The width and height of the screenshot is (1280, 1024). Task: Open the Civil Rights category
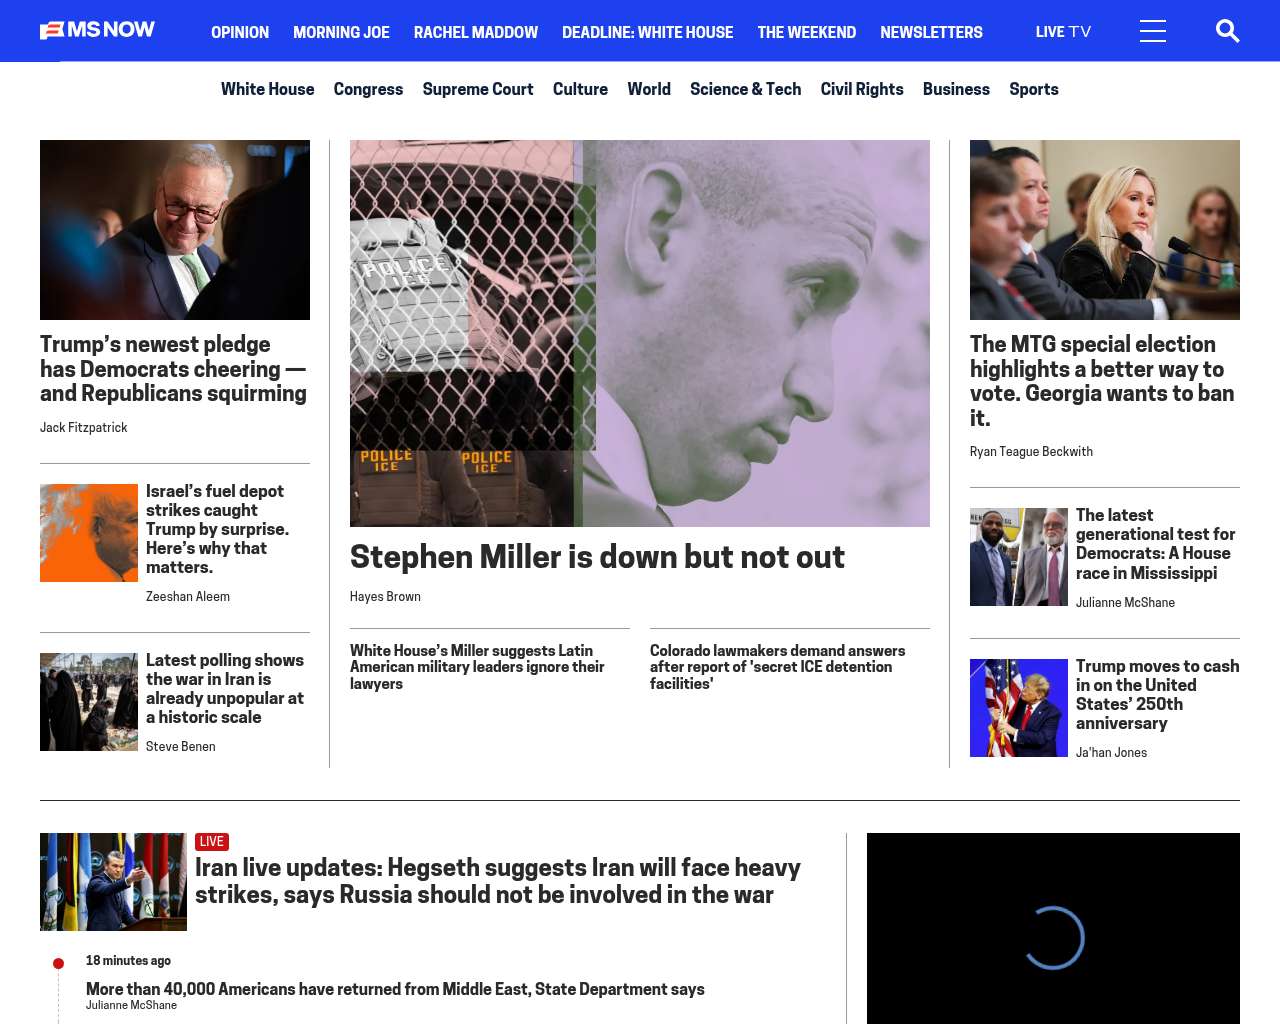tap(862, 89)
